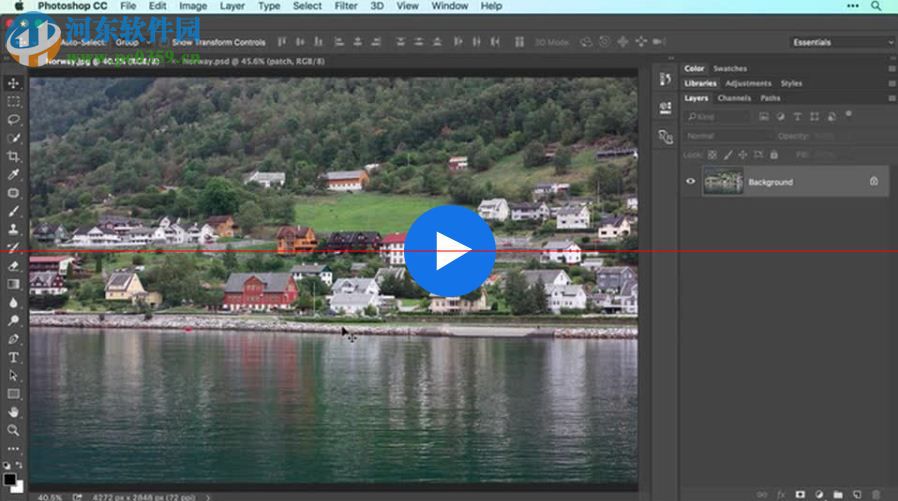Select the Eyedropper tool
Viewport: 898px width, 501px height.
(13, 175)
